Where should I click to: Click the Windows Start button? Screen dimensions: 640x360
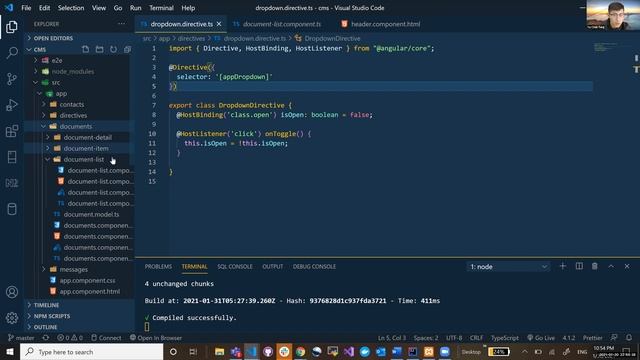pos(10,351)
